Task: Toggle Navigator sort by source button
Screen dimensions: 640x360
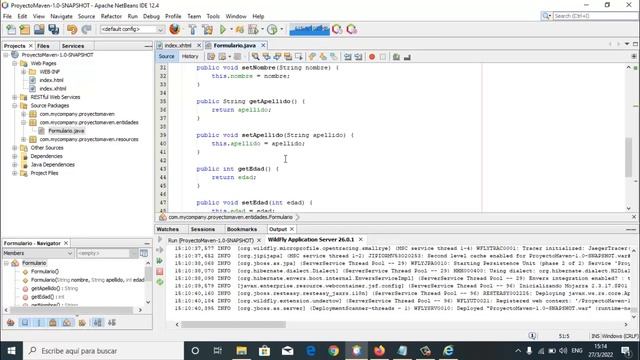Action: (x=112, y=323)
